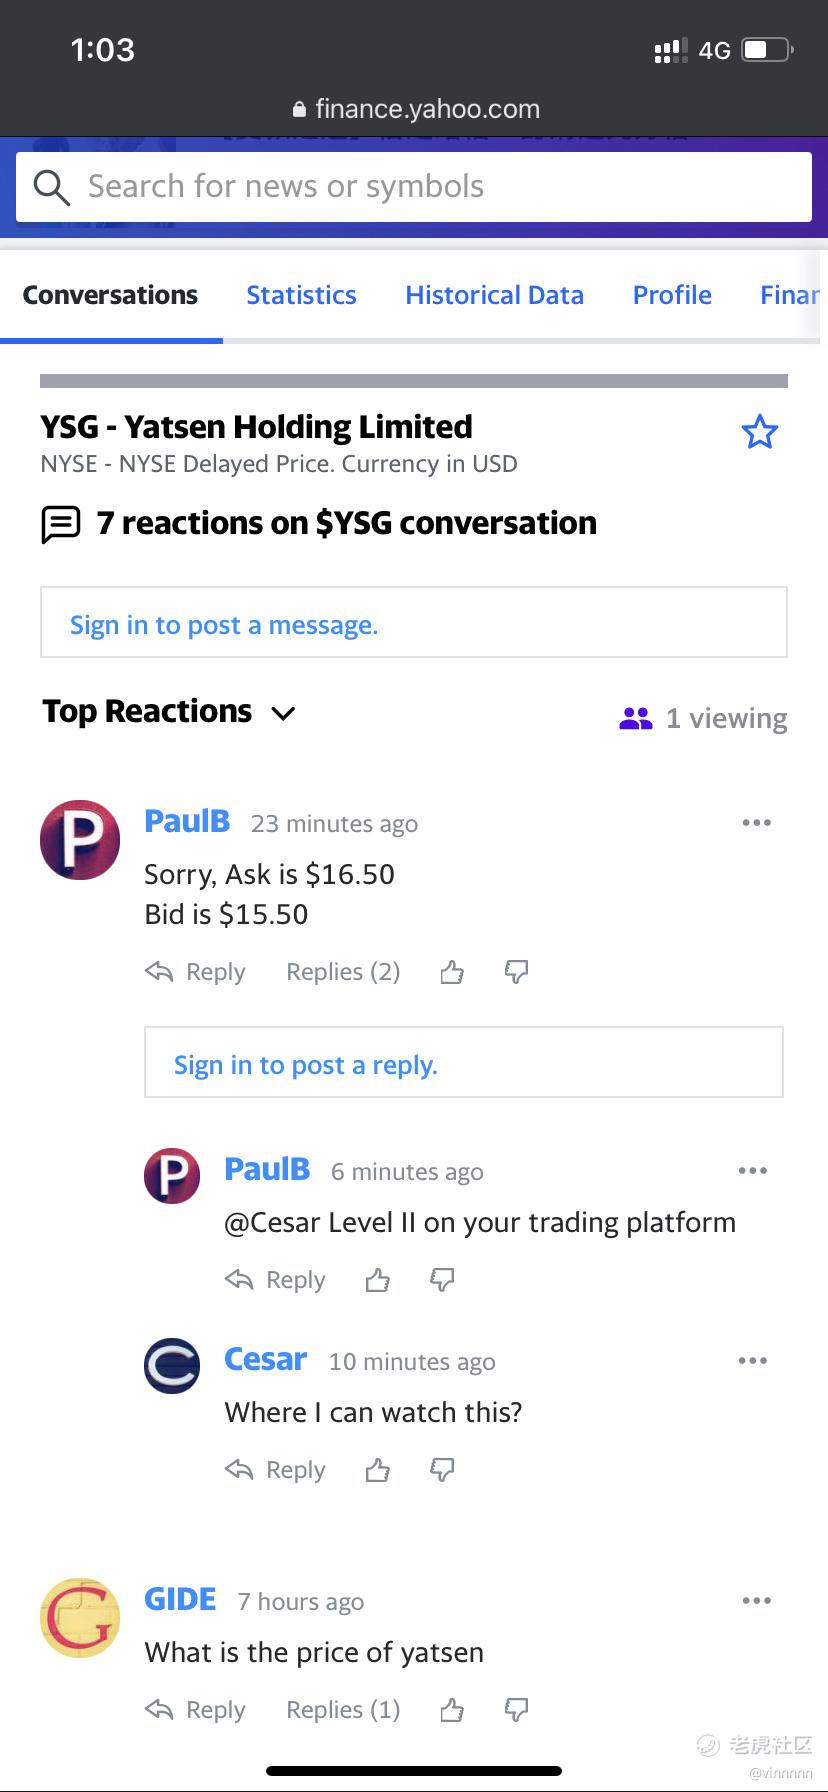Collapse Replies (2) under PaulB's comment
This screenshot has height=1792, width=828.
coord(343,972)
